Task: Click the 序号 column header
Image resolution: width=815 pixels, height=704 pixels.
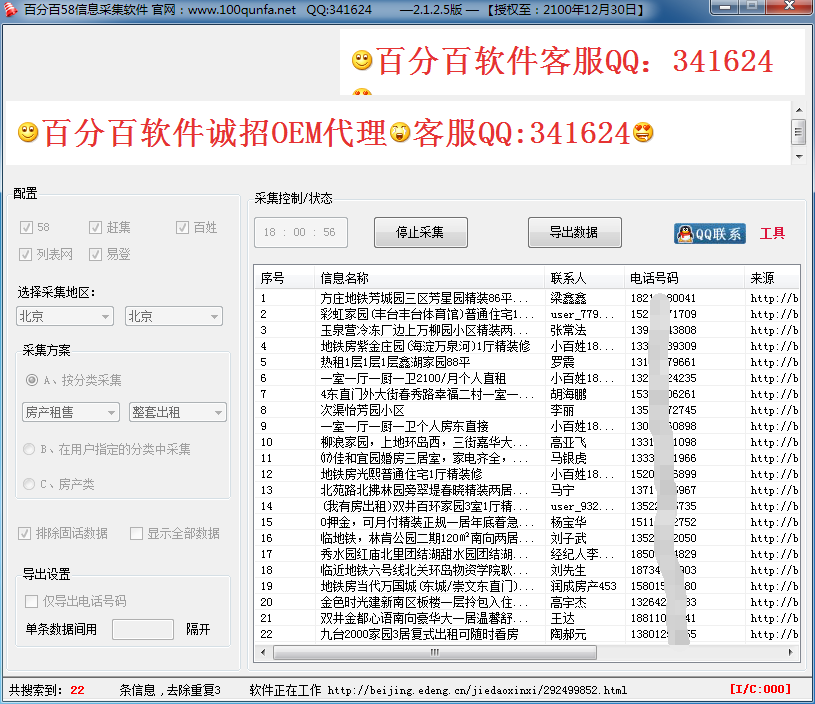Action: point(285,278)
